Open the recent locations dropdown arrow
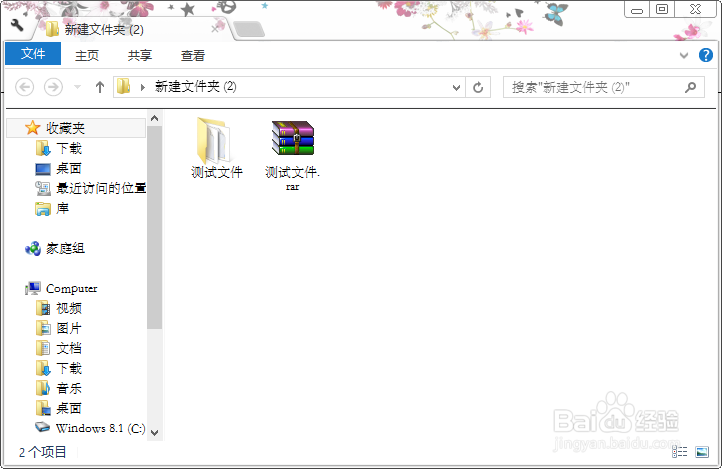 coord(77,87)
